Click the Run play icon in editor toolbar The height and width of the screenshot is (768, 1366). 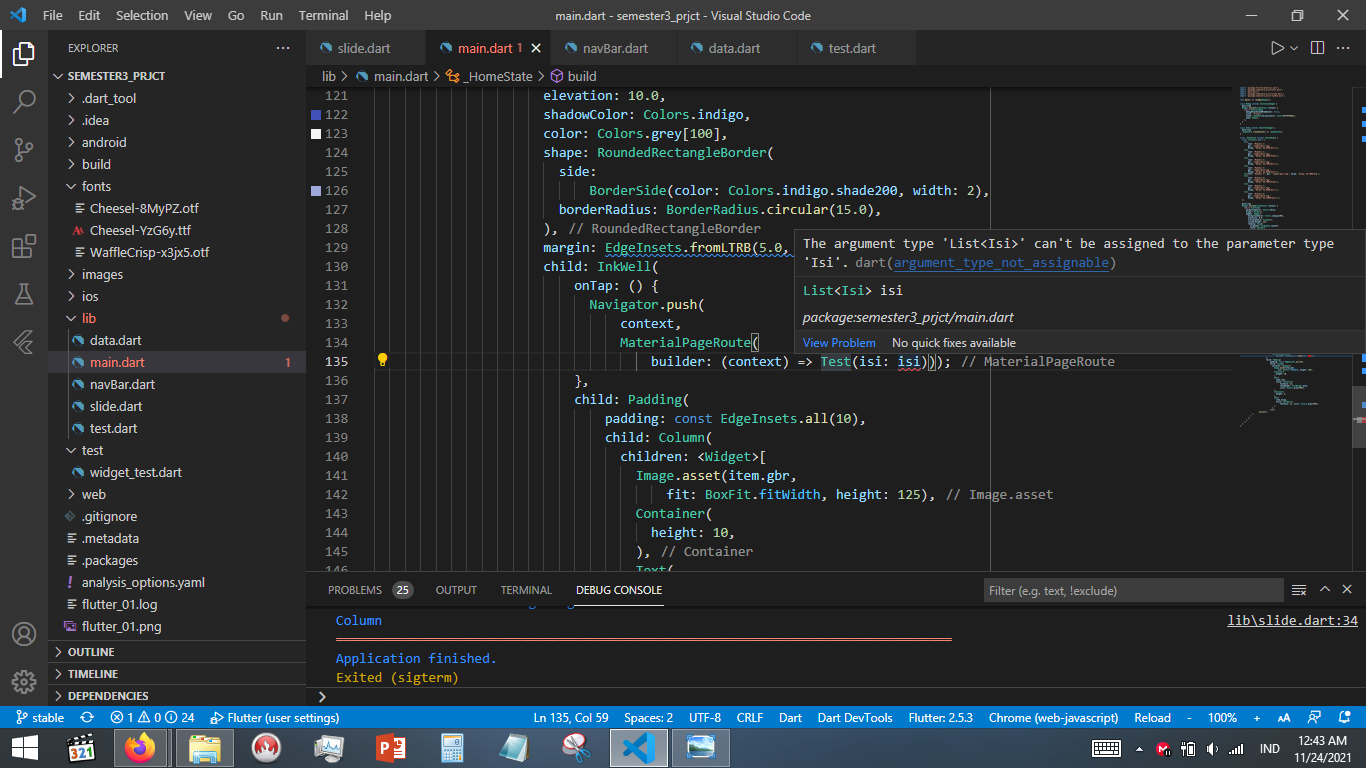coord(1277,48)
